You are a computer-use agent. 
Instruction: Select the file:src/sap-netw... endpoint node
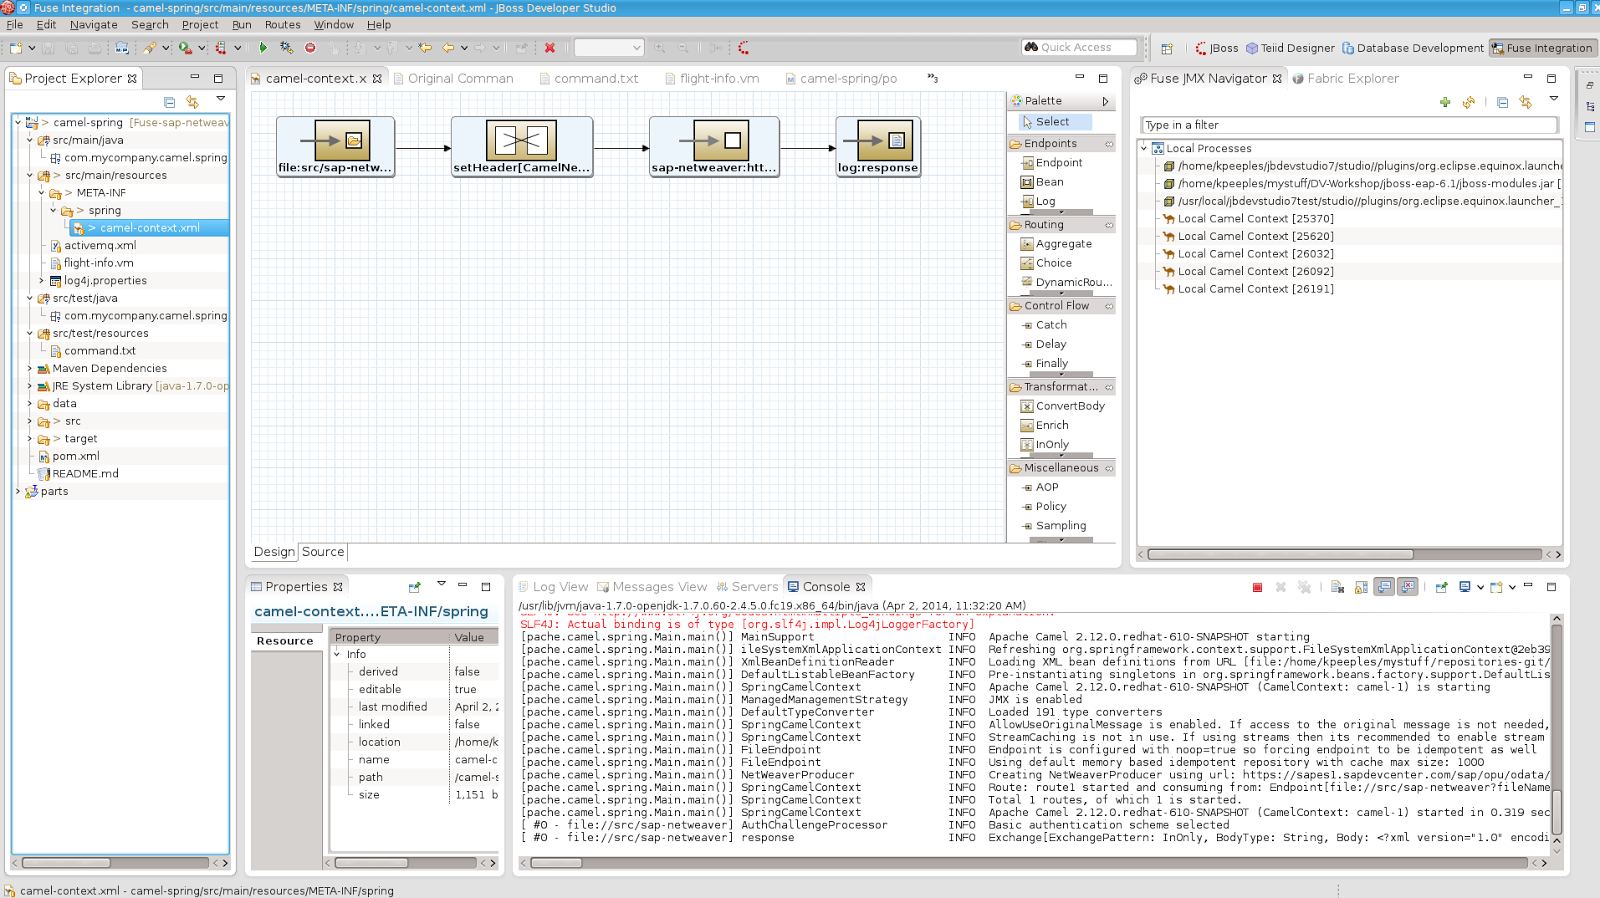[x=335, y=147]
